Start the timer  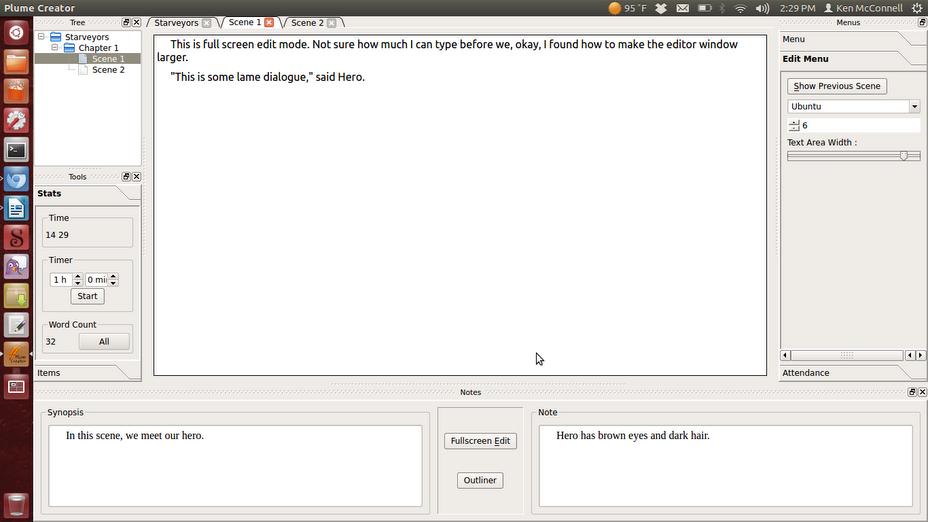pos(87,296)
